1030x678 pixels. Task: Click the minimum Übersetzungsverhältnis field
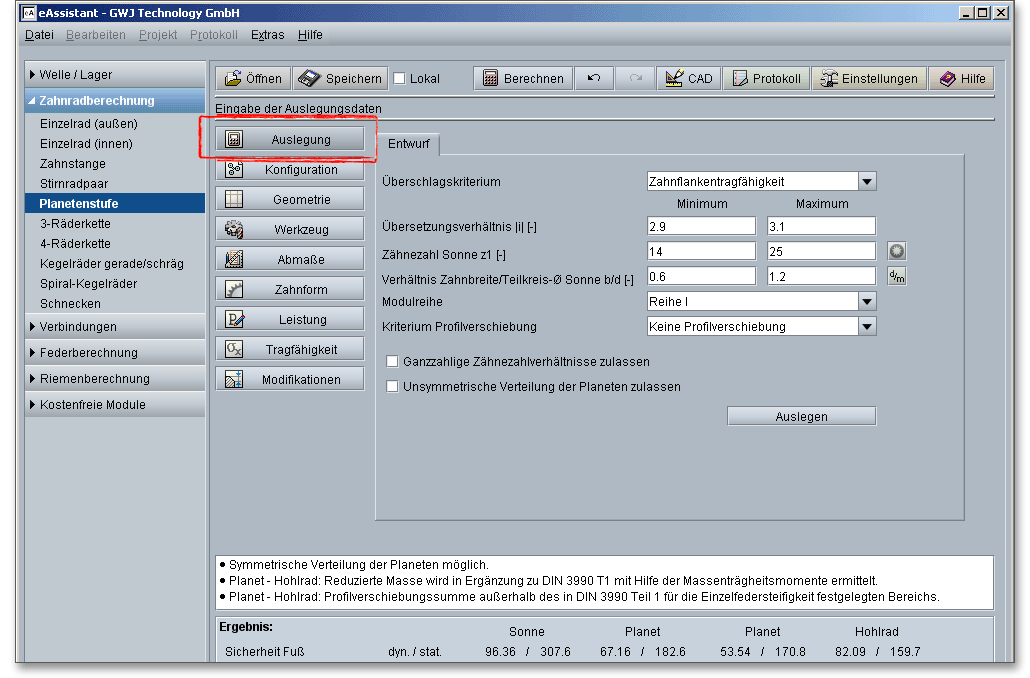pos(701,227)
